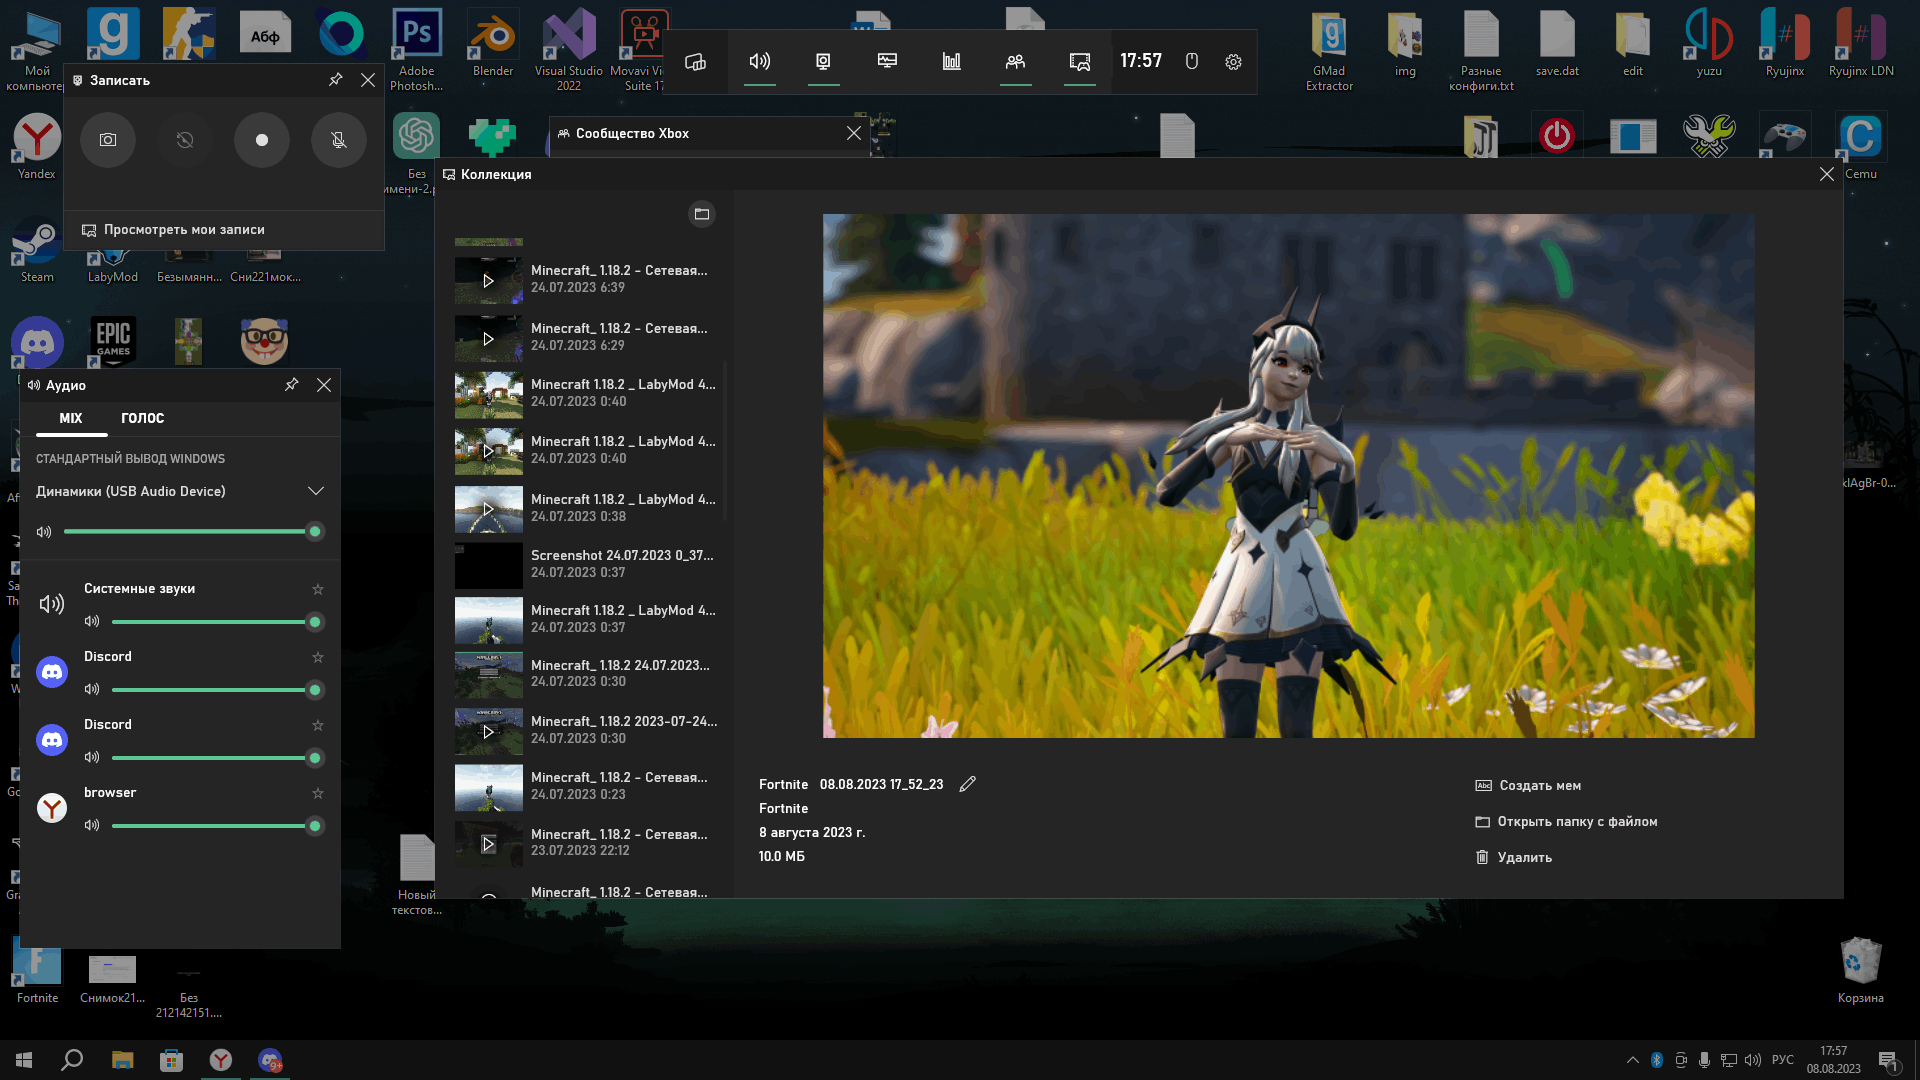Enable mouse click-through in Game Bar
Screen dimensions: 1920x1080
coord(1191,62)
